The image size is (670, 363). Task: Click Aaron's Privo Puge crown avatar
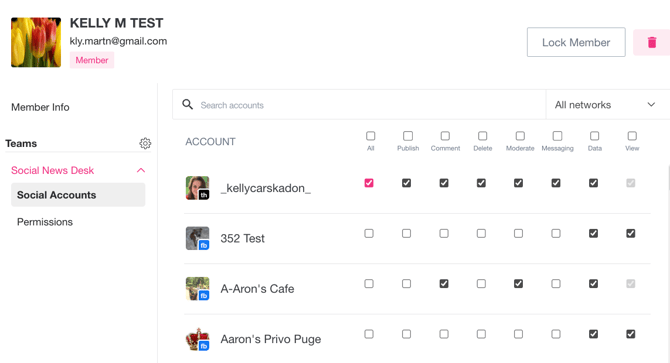pos(197,339)
